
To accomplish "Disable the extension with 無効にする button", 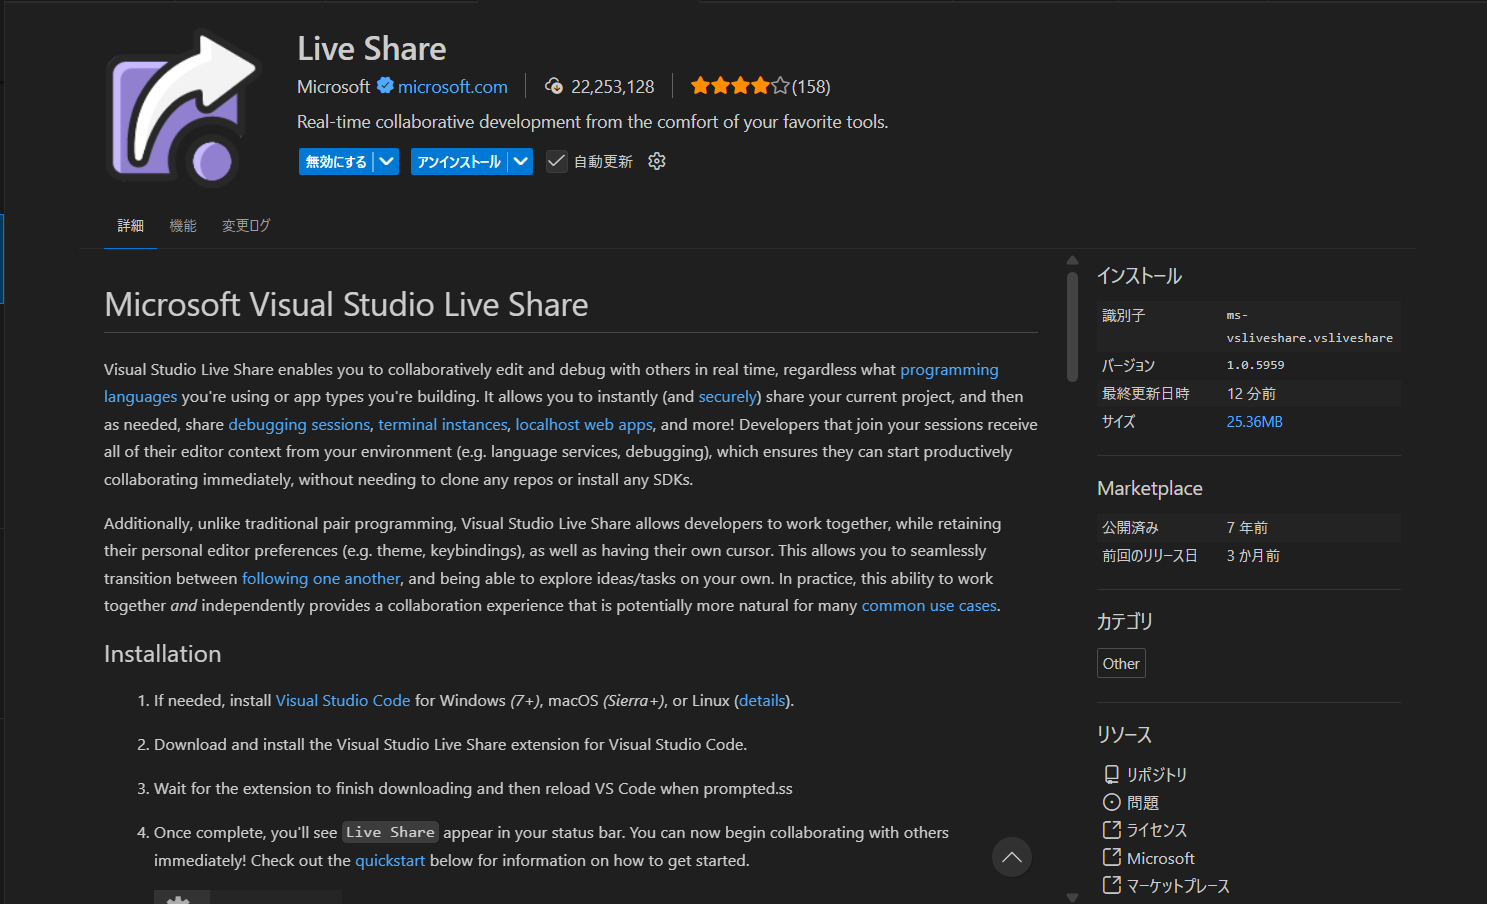I will pos(336,161).
